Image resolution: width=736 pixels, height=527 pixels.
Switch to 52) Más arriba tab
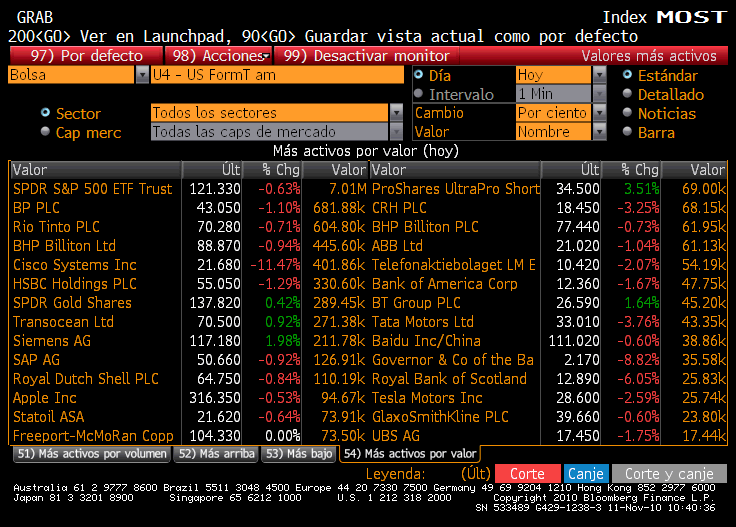(216, 454)
